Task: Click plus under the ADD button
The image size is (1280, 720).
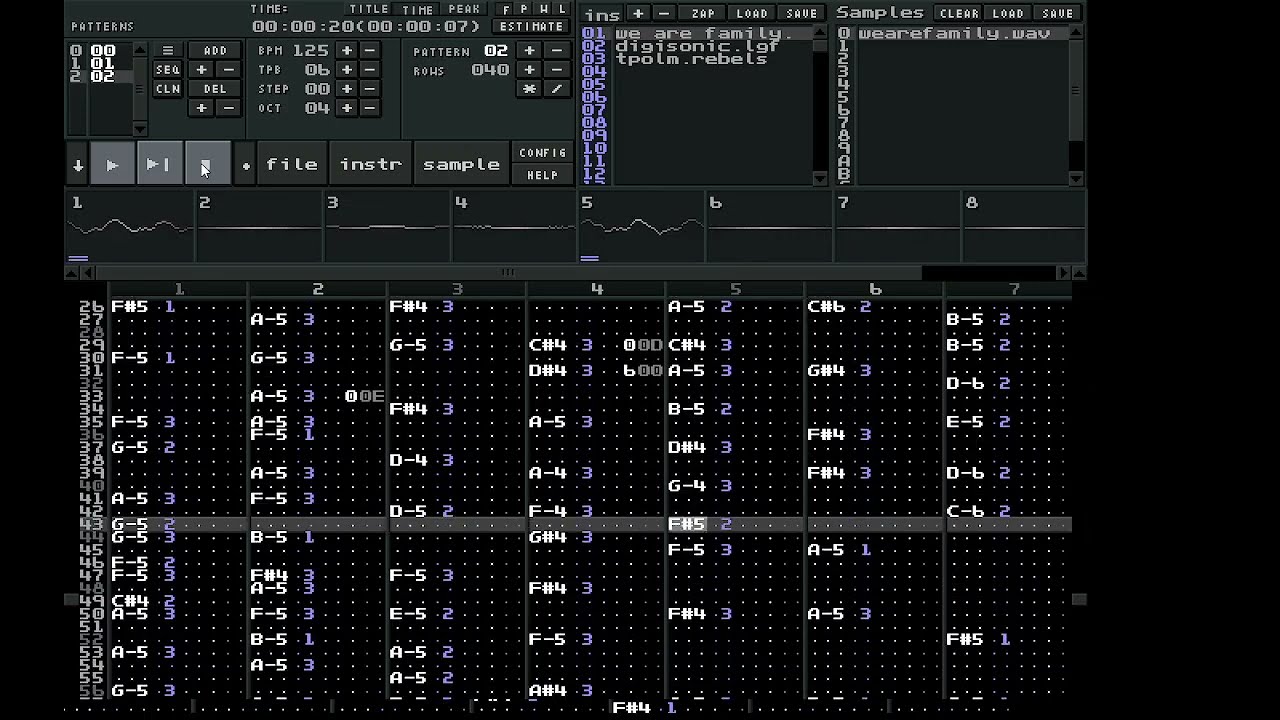Action: click(201, 70)
